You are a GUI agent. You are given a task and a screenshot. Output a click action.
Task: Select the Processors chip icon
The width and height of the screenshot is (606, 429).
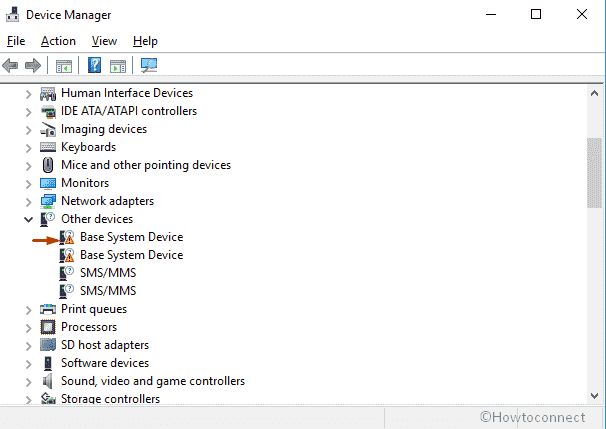(48, 327)
